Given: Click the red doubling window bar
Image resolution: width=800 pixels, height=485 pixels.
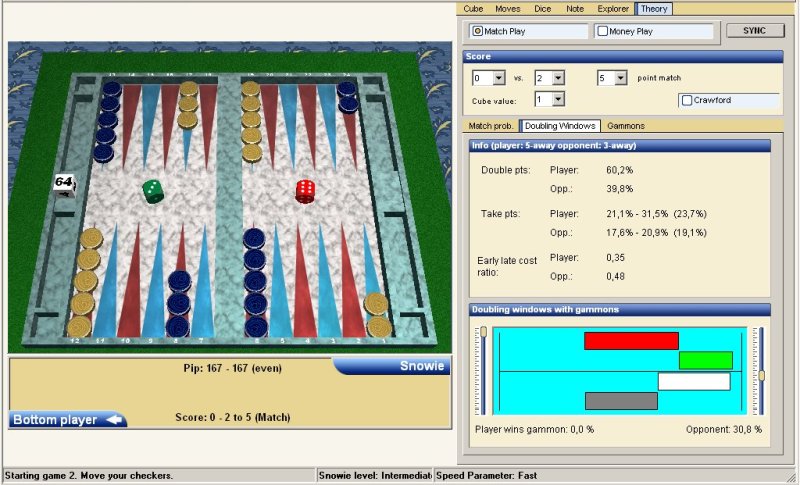Looking at the screenshot, I should (631, 341).
